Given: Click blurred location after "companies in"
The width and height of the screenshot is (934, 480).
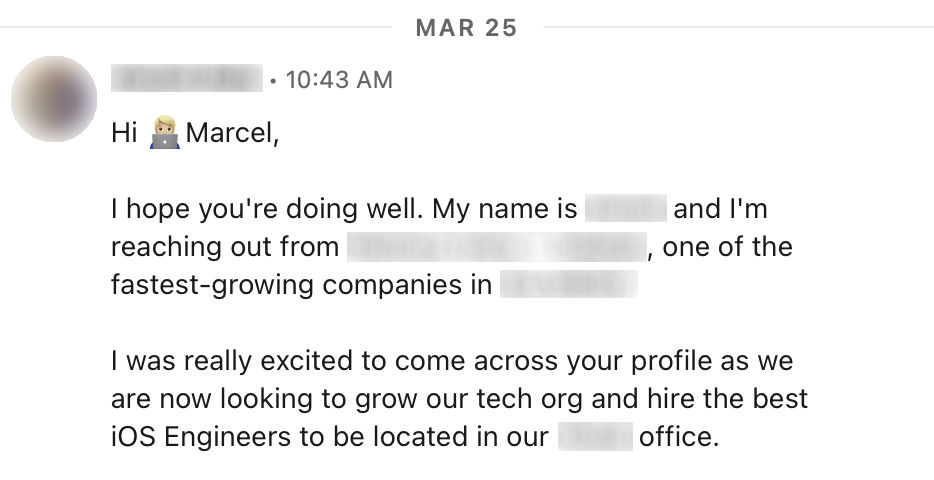Looking at the screenshot, I should point(568,285).
